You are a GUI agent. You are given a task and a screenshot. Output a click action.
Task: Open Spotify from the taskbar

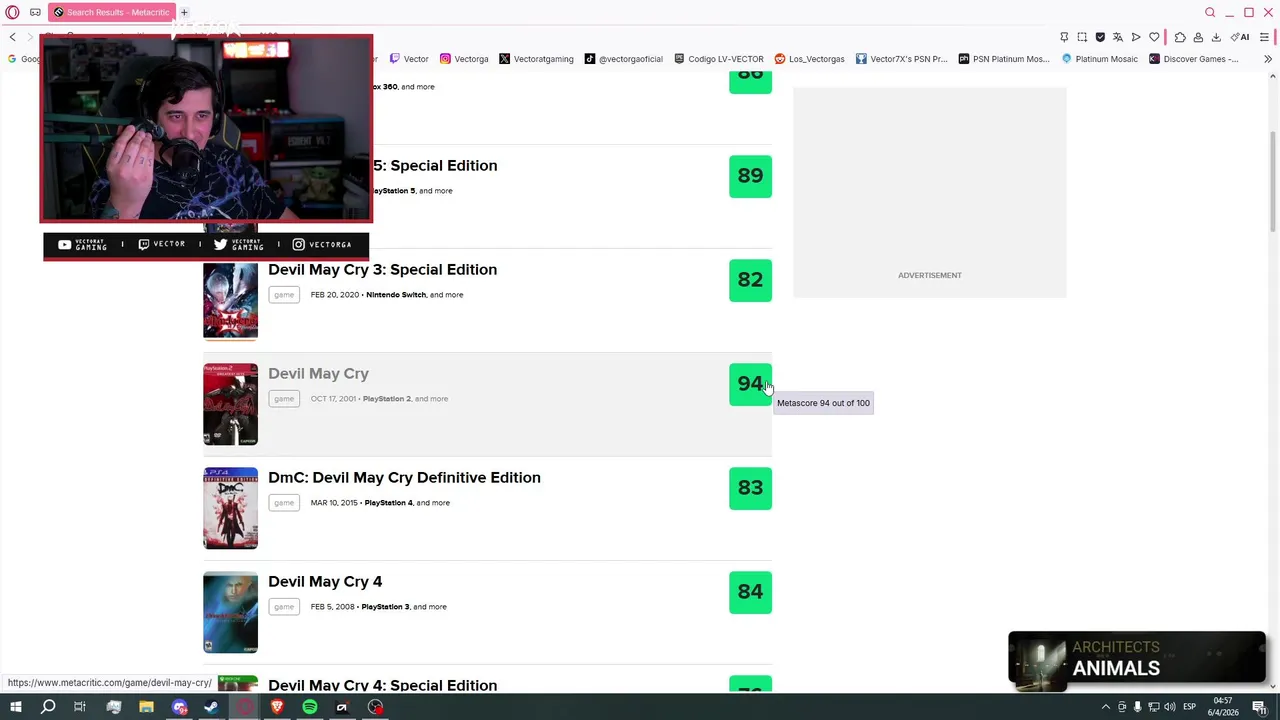[310, 707]
